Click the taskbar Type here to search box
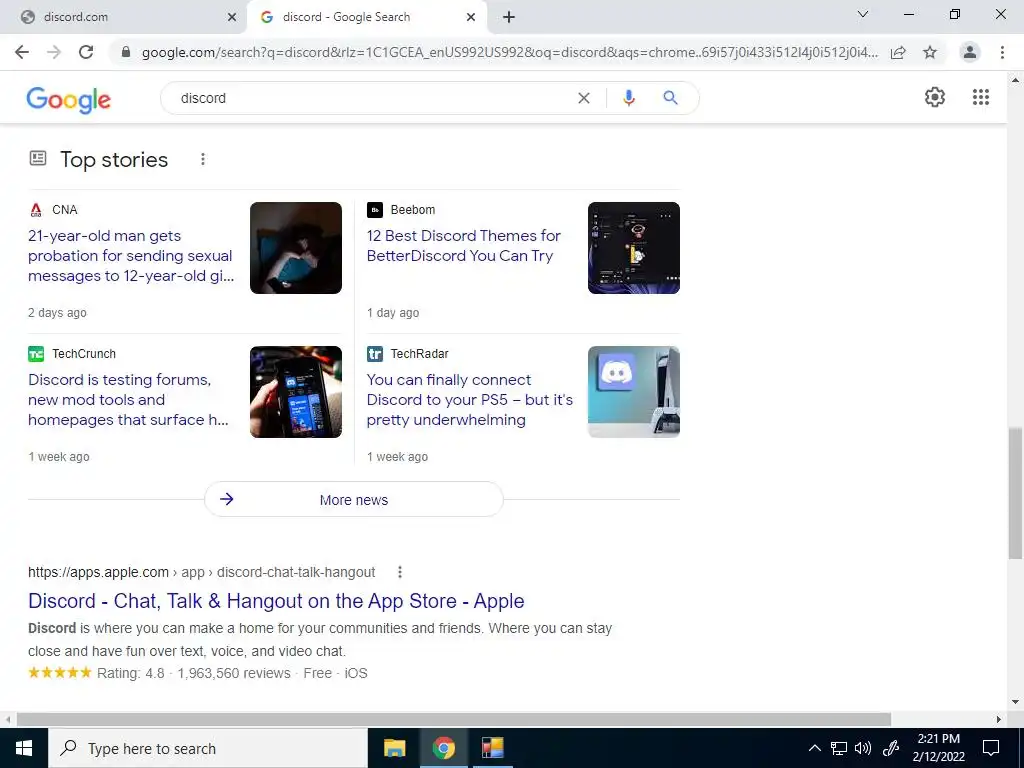This screenshot has height=768, width=1024. pyautogui.click(x=208, y=748)
